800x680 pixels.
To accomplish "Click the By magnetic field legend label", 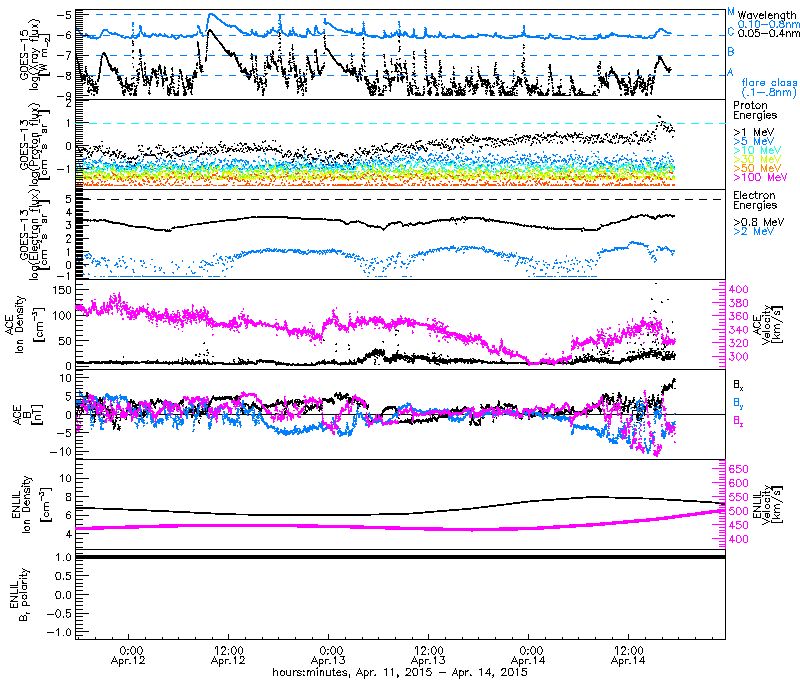I will (738, 403).
